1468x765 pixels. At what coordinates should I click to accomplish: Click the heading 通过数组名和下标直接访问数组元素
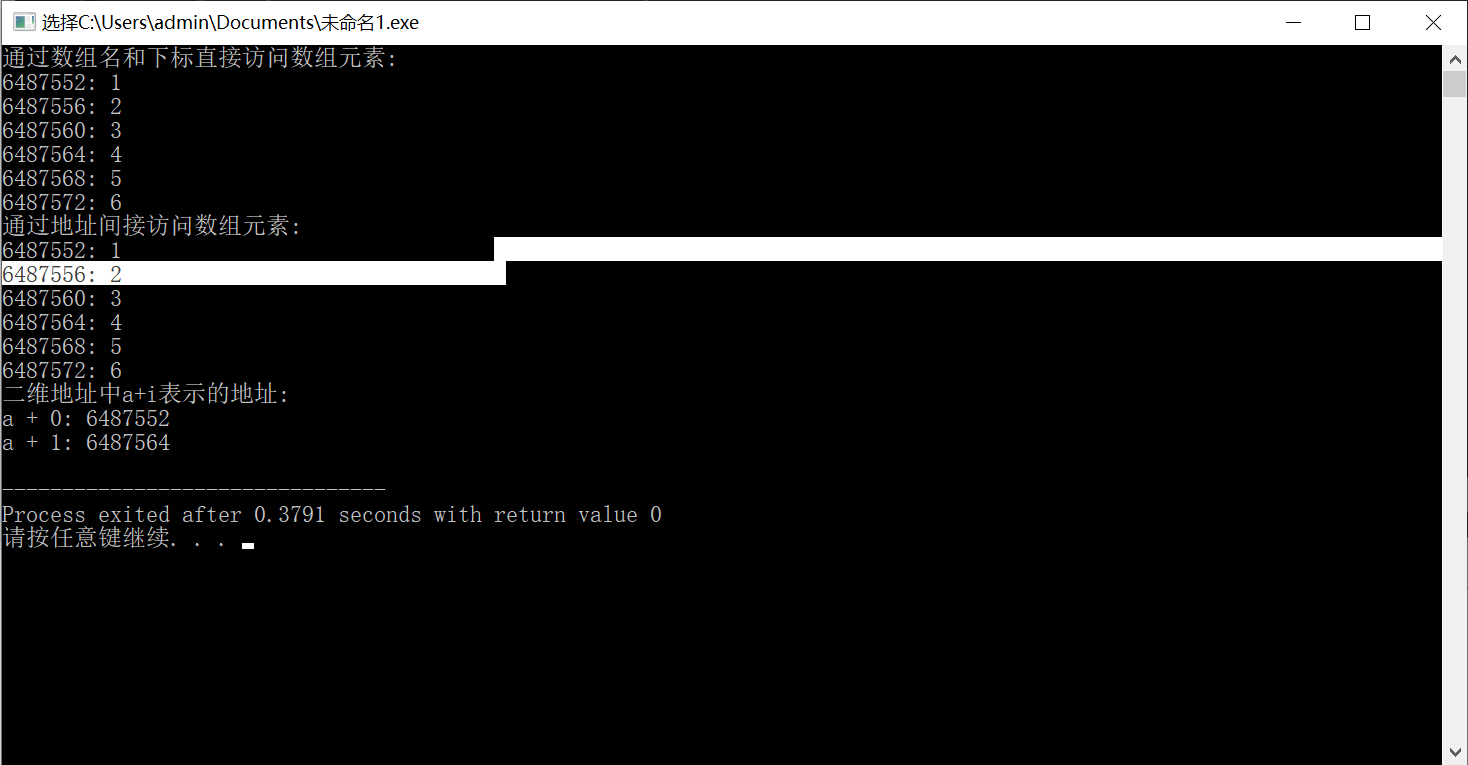click(x=200, y=58)
